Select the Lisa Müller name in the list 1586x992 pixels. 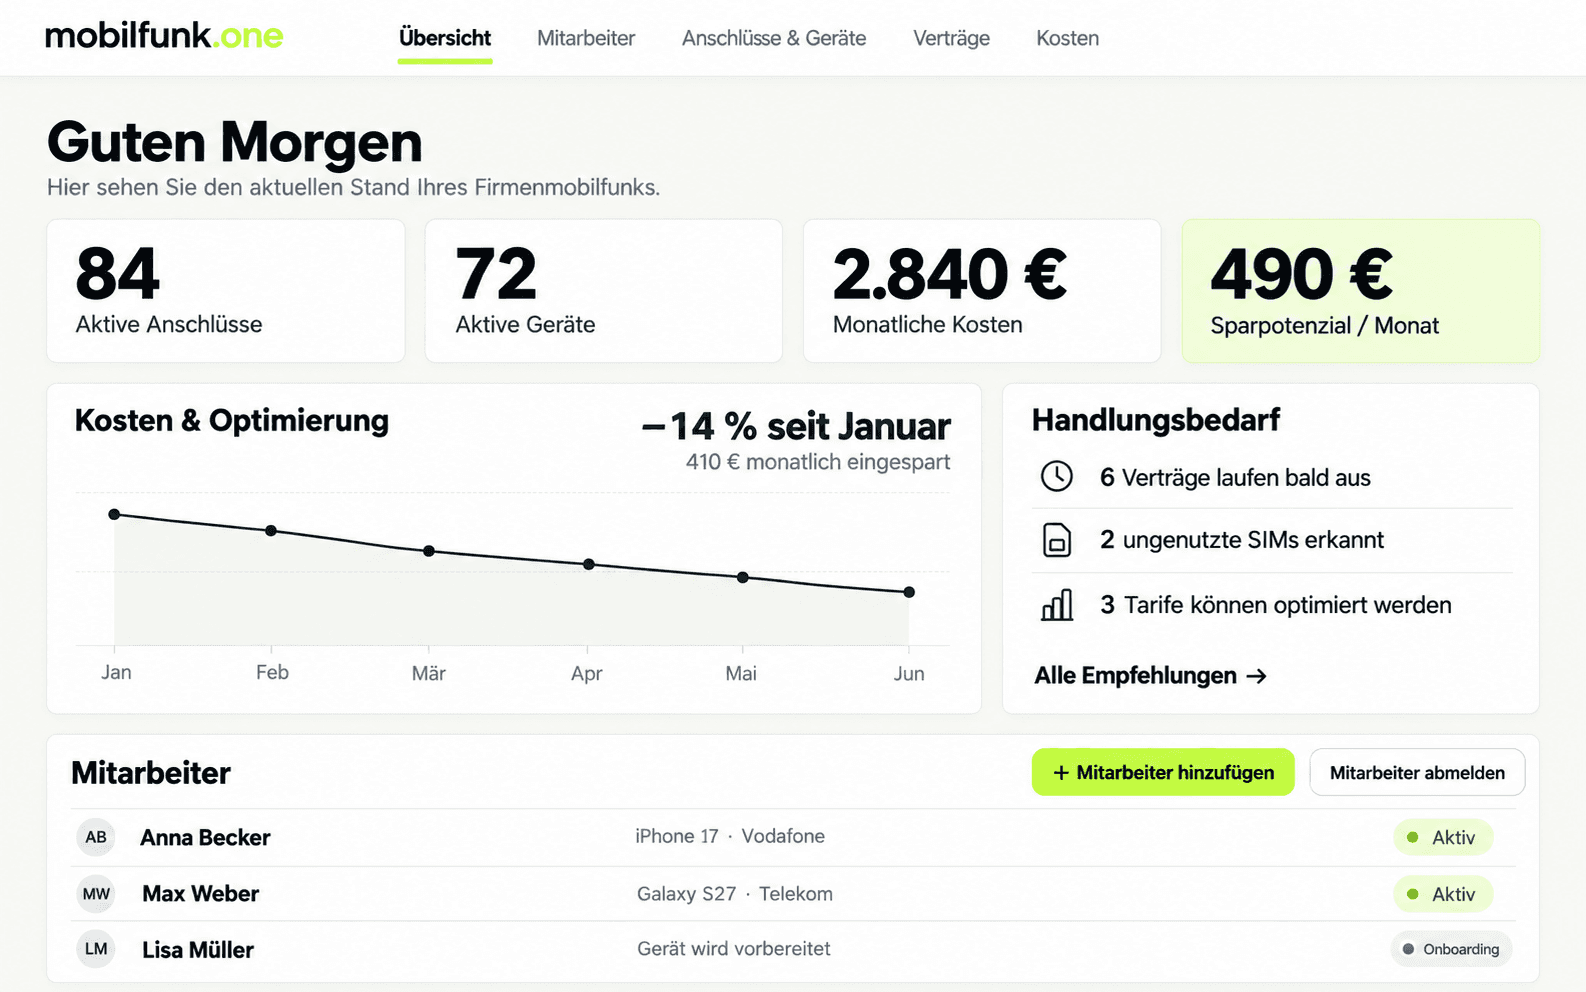pyautogui.click(x=198, y=950)
